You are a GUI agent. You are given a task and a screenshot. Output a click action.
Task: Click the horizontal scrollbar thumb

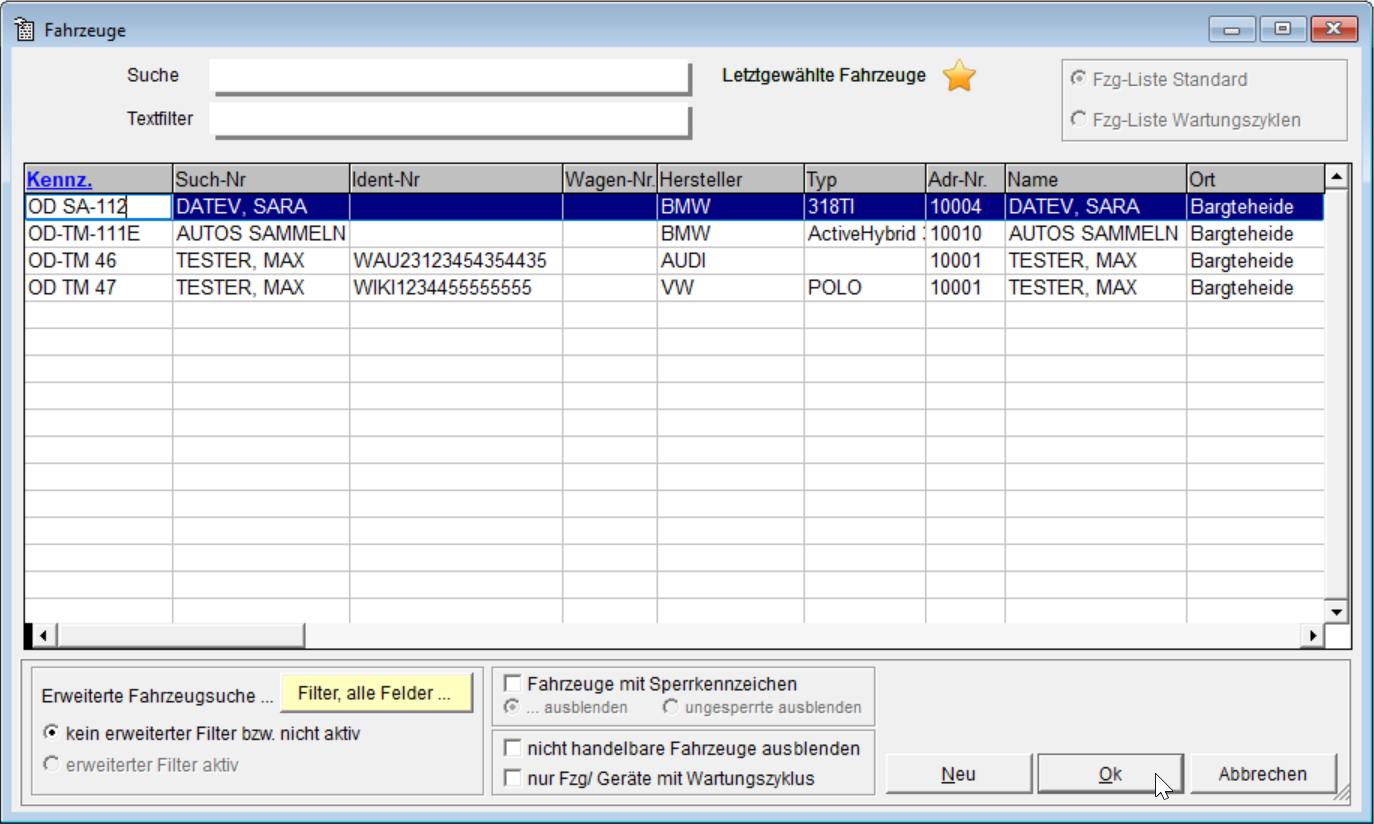[179, 635]
